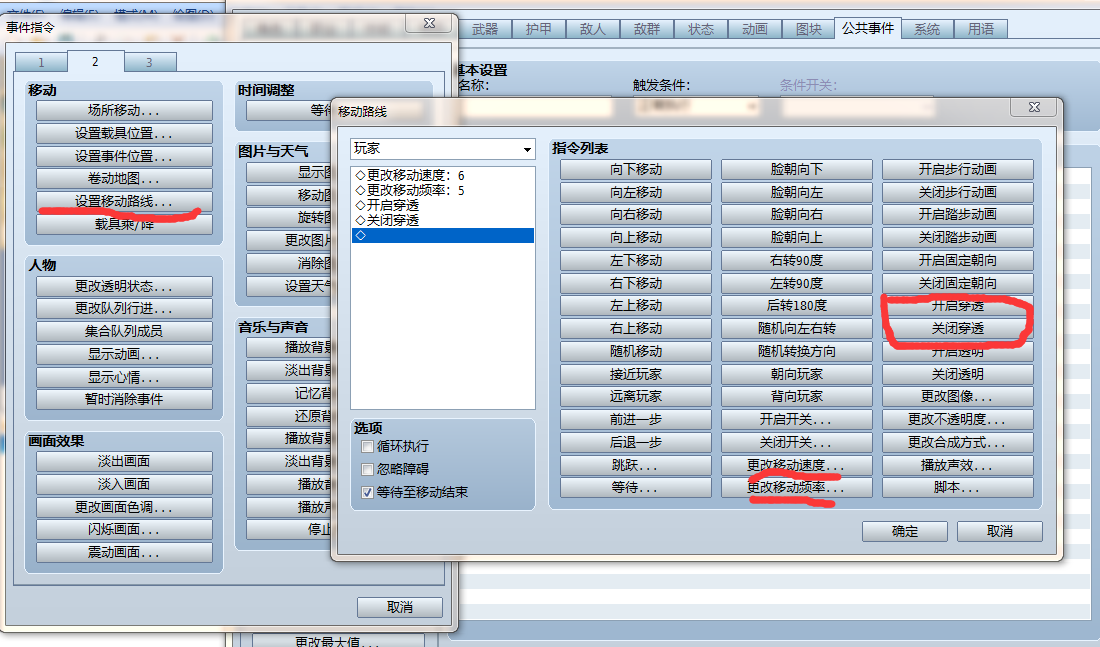Screen dimensions: 1100x647
Task: Add 右转90度 command
Action: click(x=797, y=260)
